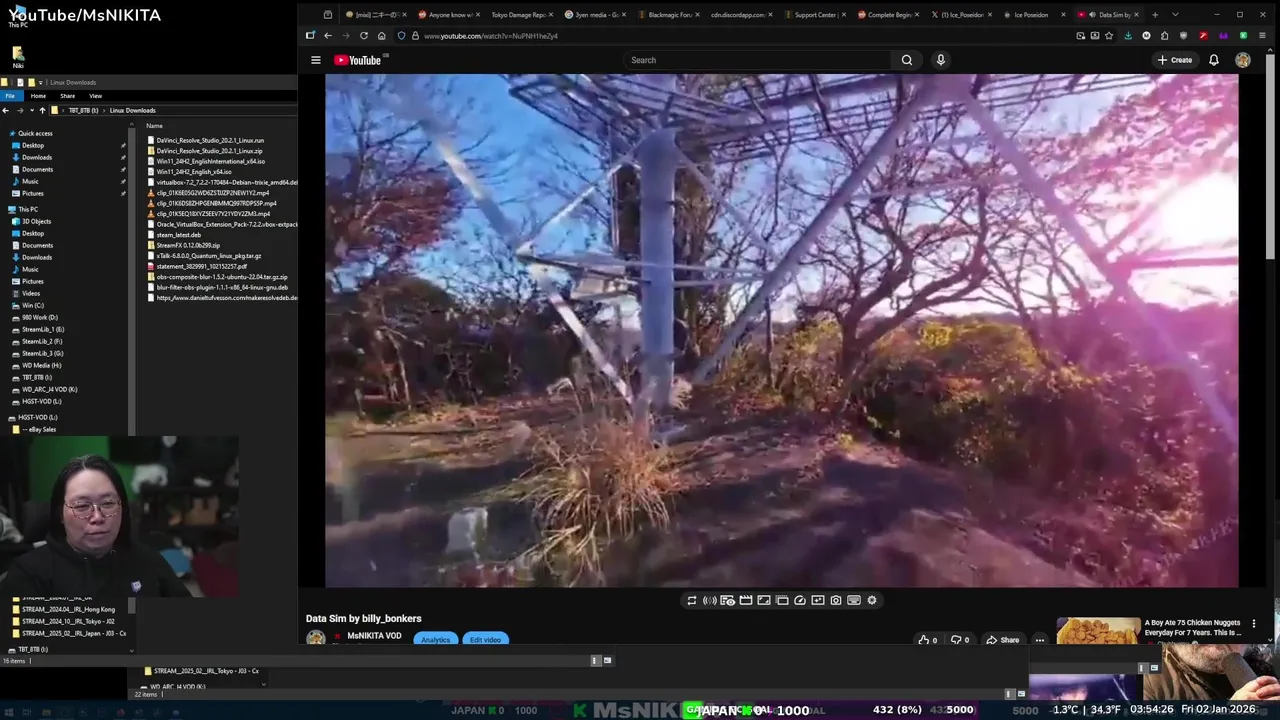The height and width of the screenshot is (720, 1280).
Task: Open YouTube notifications bell
Action: 1213,60
